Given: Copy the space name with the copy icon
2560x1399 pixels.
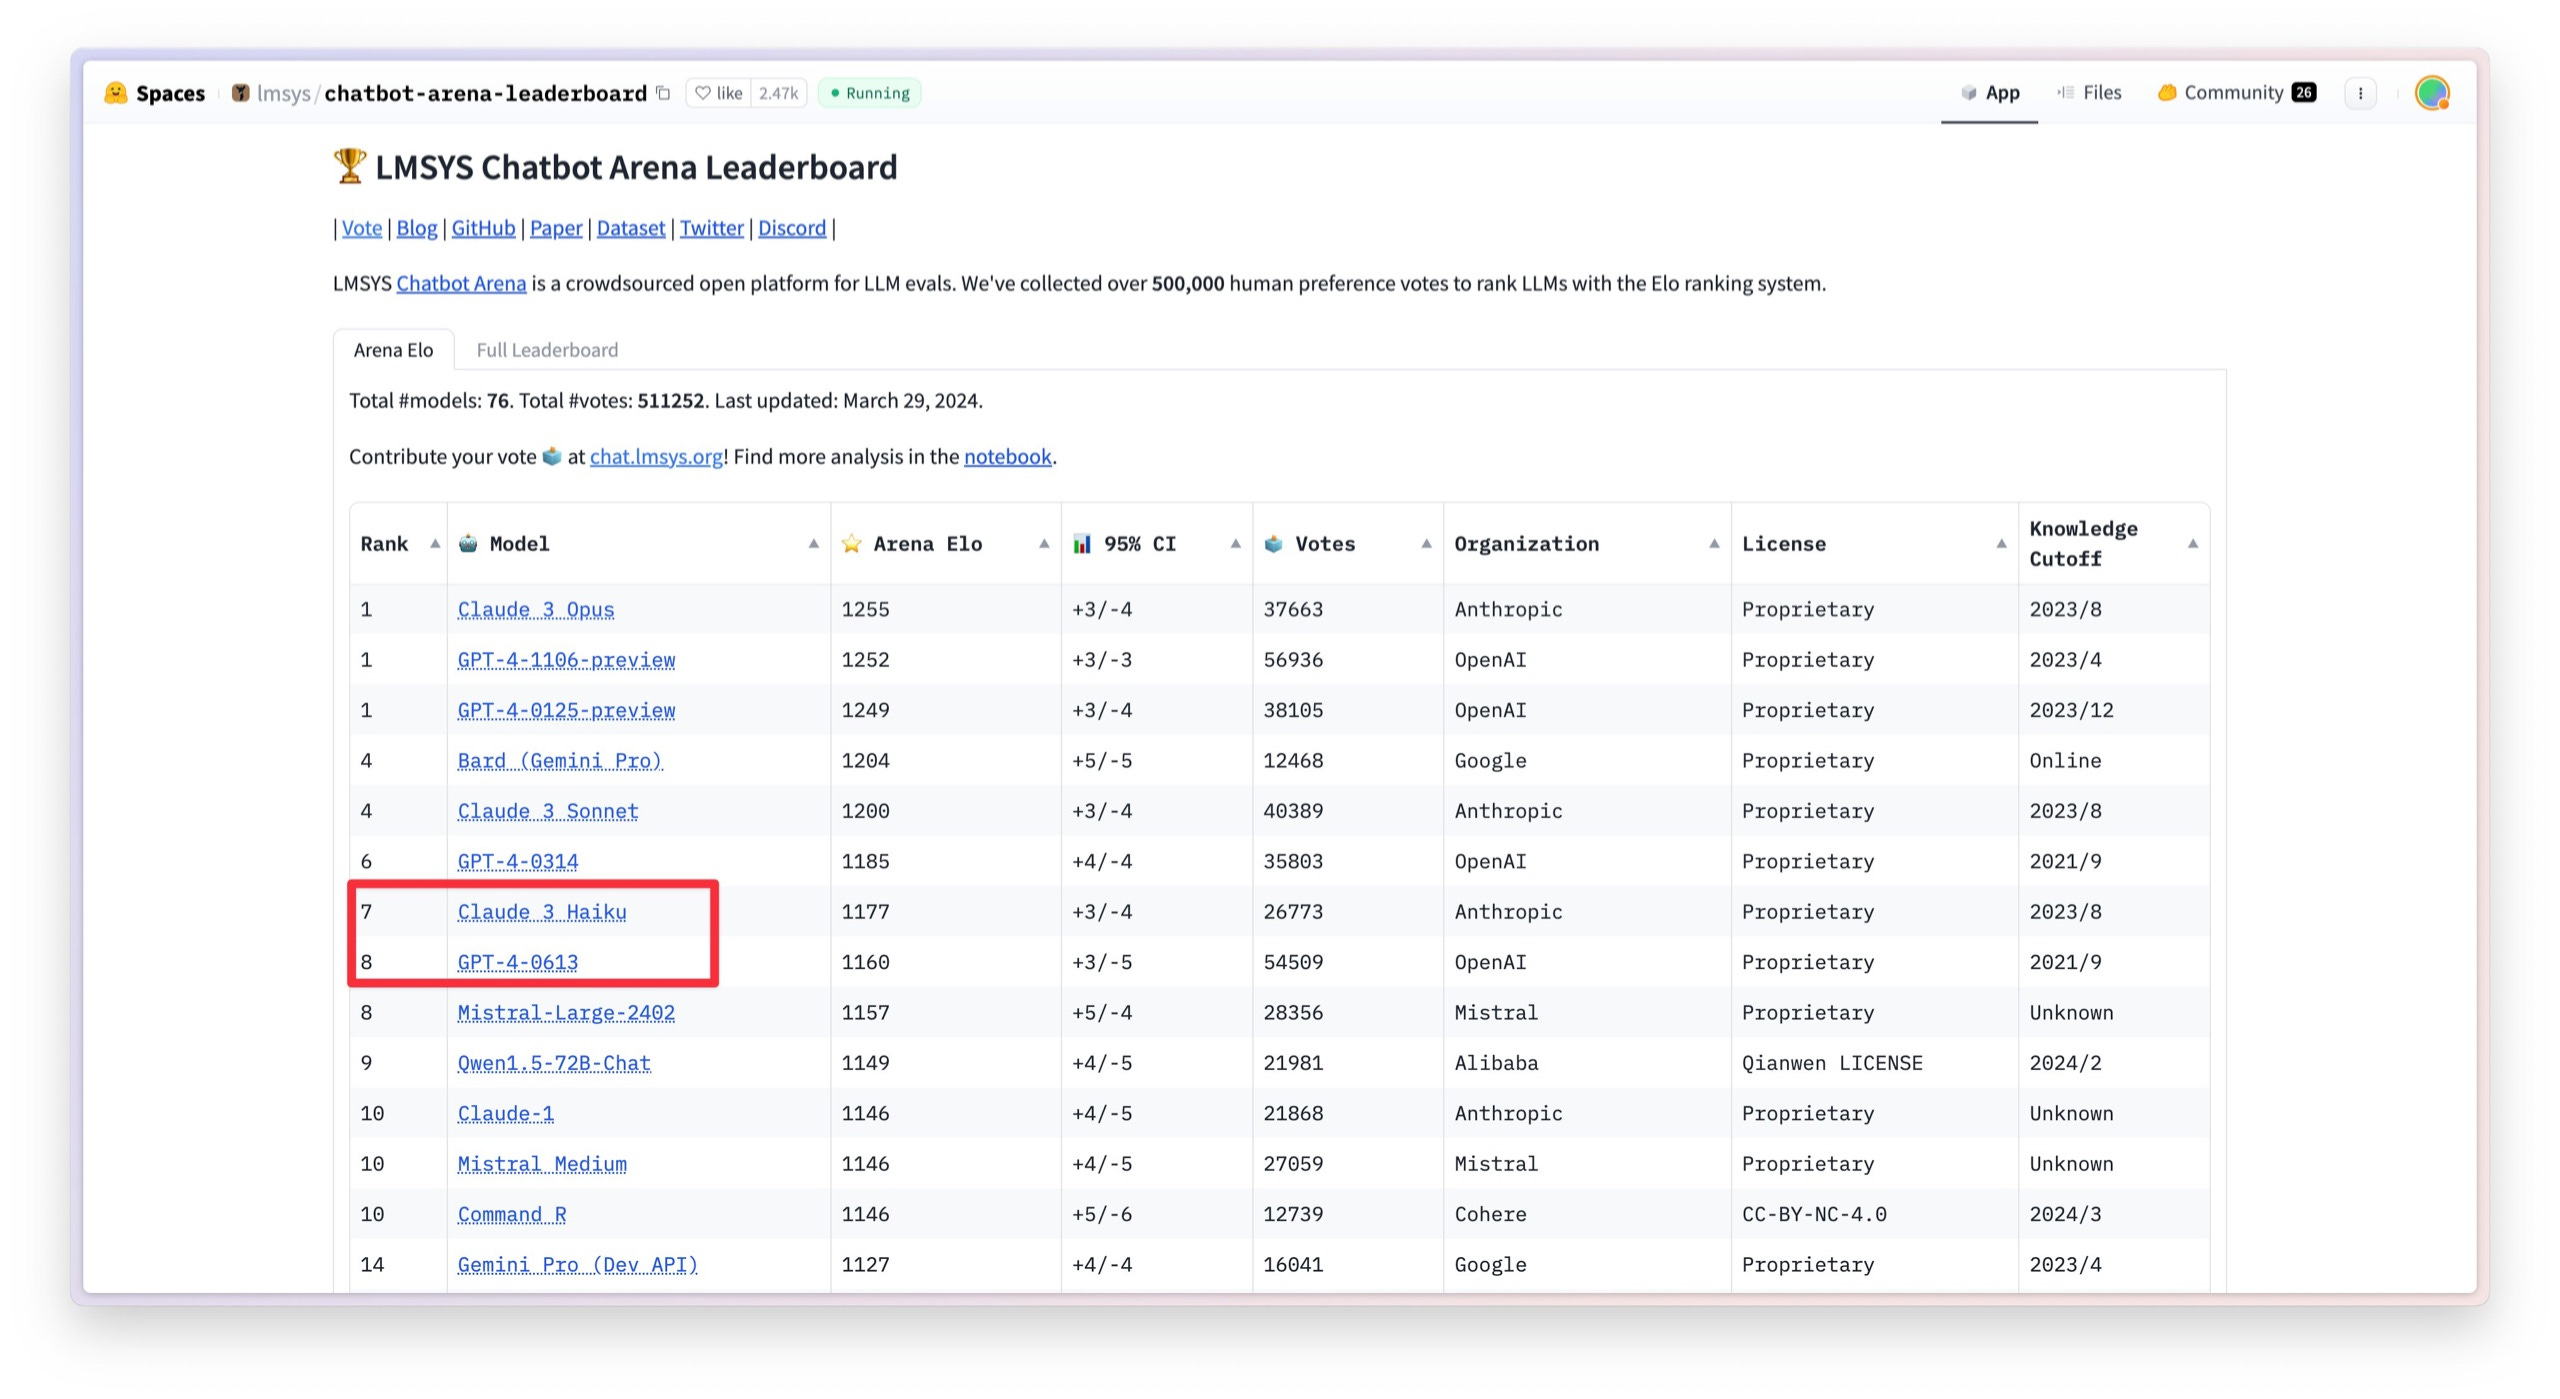Looking at the screenshot, I should pyautogui.click(x=663, y=93).
